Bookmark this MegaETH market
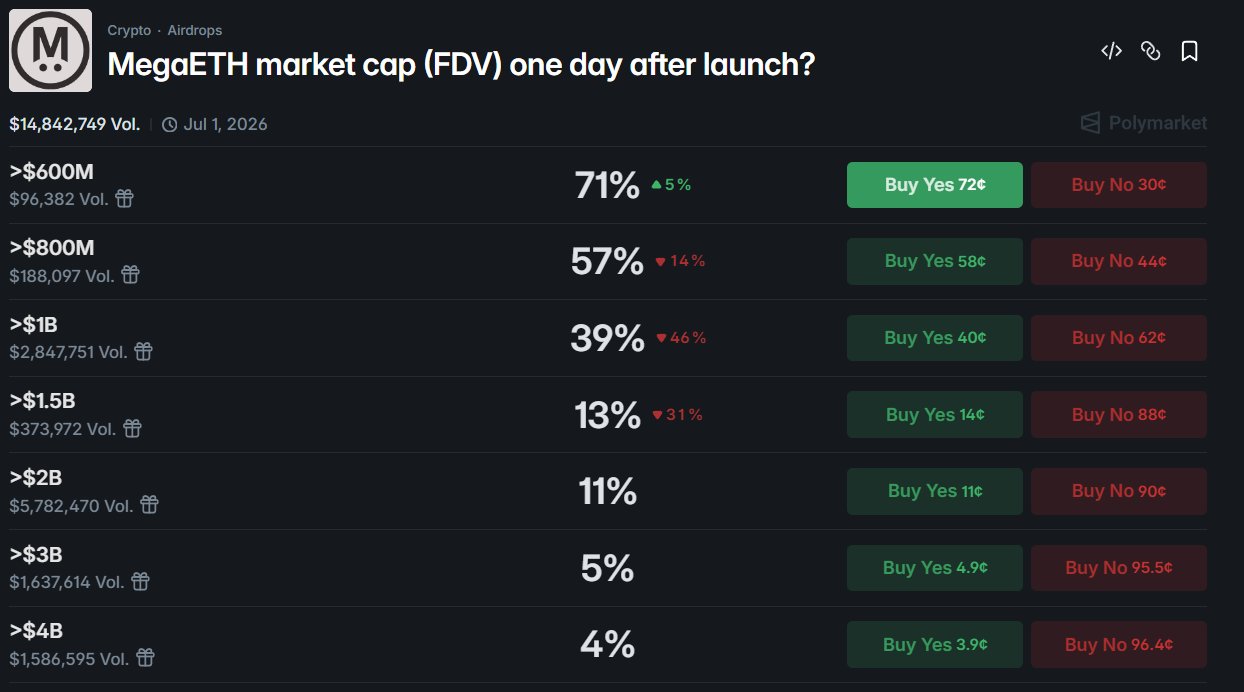The height and width of the screenshot is (692, 1244). (x=1189, y=51)
